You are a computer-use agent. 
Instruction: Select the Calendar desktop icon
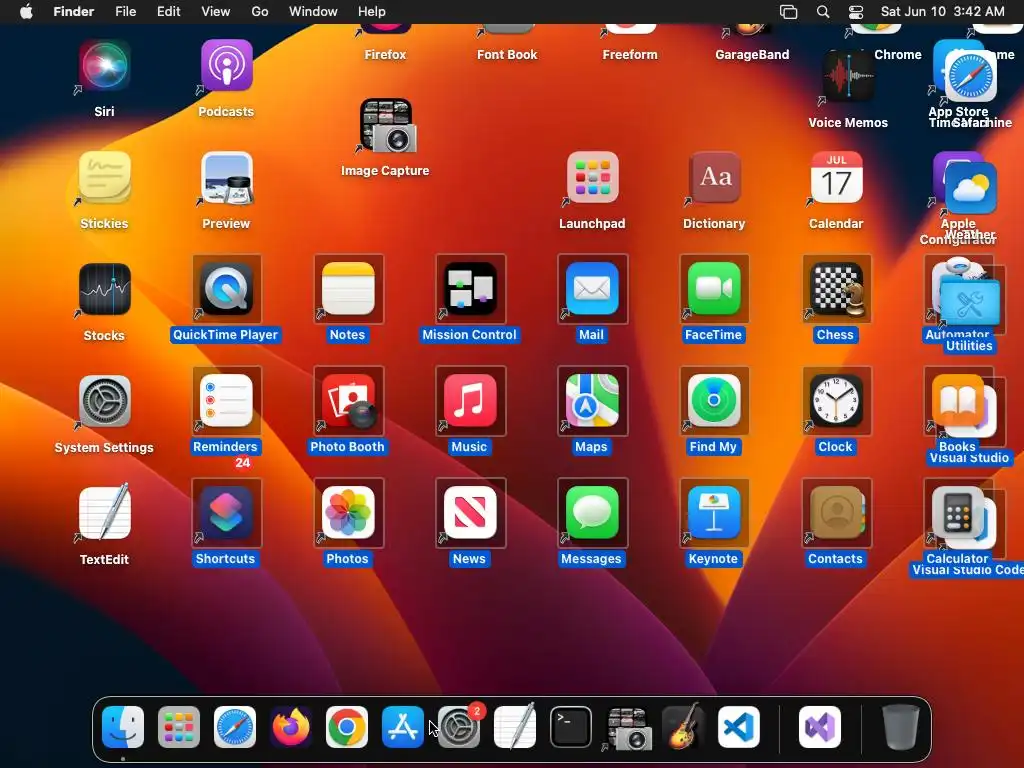pyautogui.click(x=837, y=178)
